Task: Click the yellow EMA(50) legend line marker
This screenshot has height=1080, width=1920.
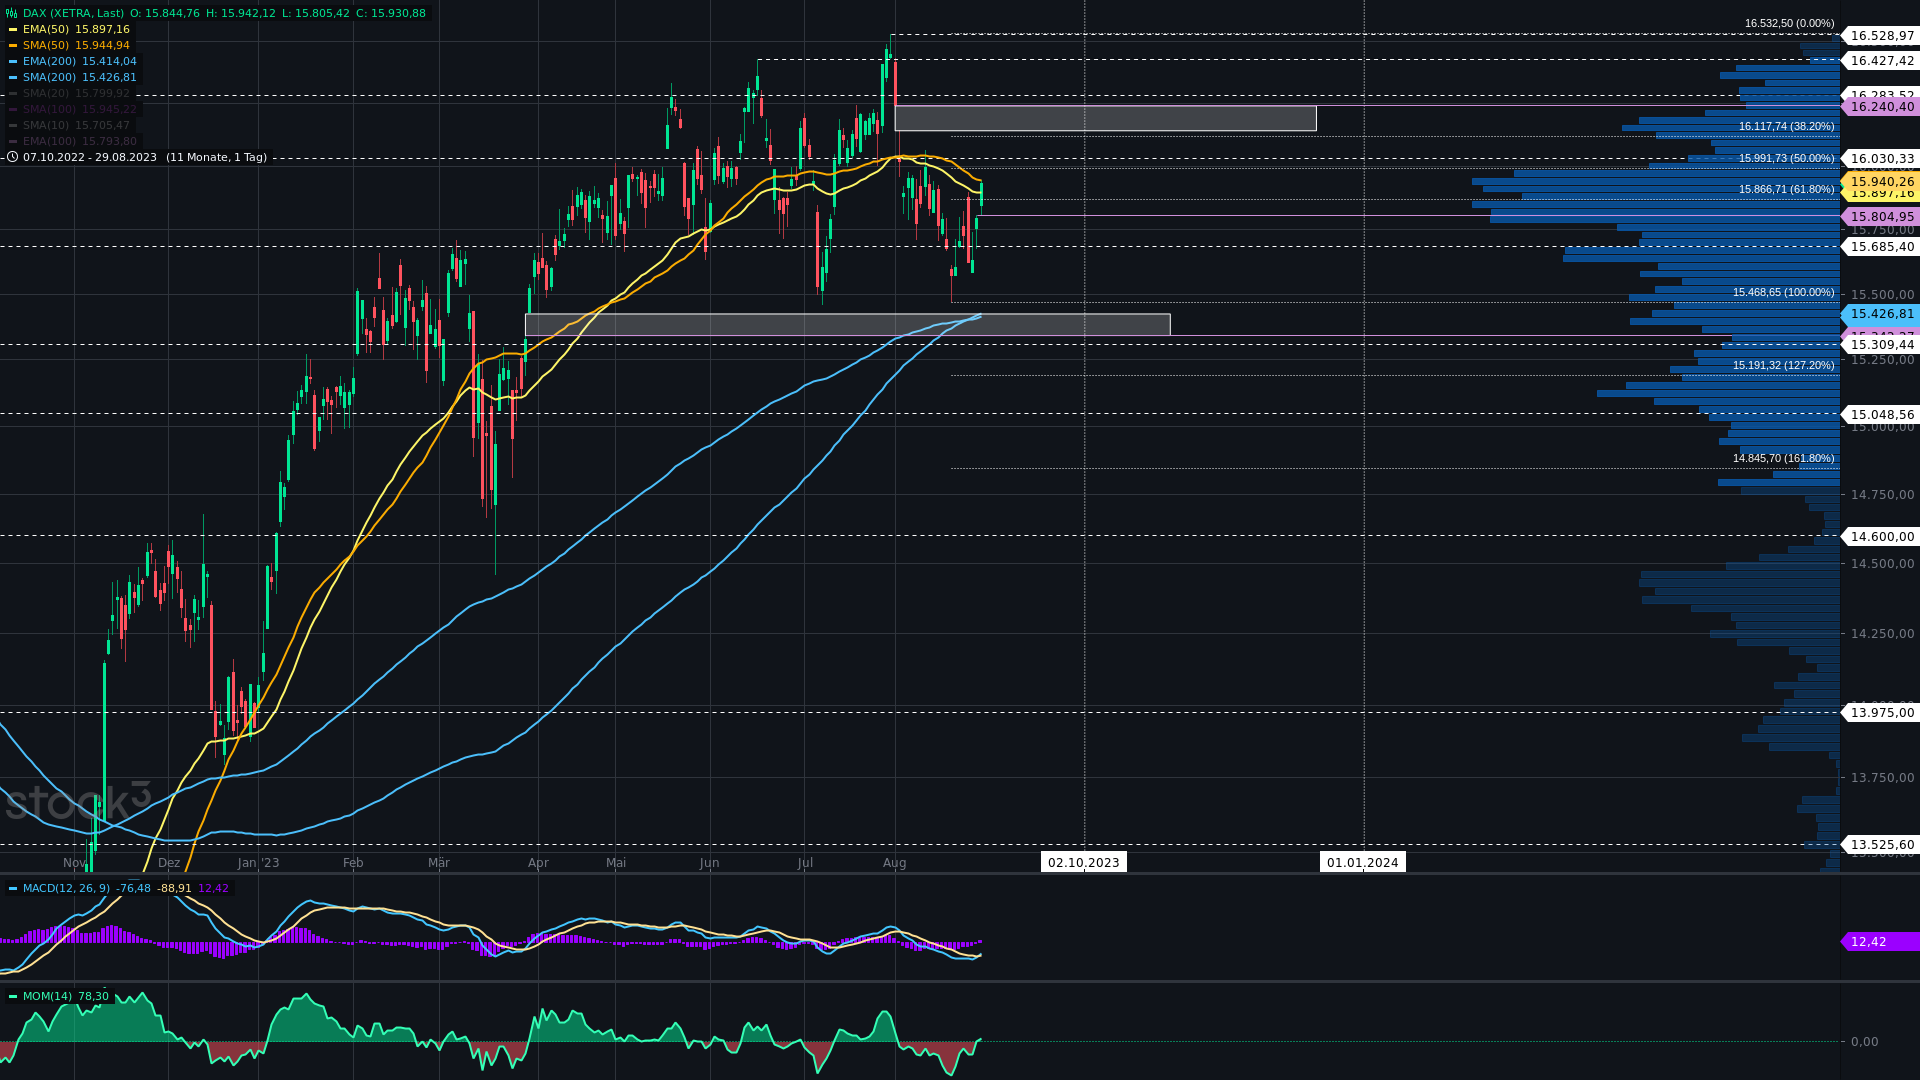Action: tap(13, 30)
